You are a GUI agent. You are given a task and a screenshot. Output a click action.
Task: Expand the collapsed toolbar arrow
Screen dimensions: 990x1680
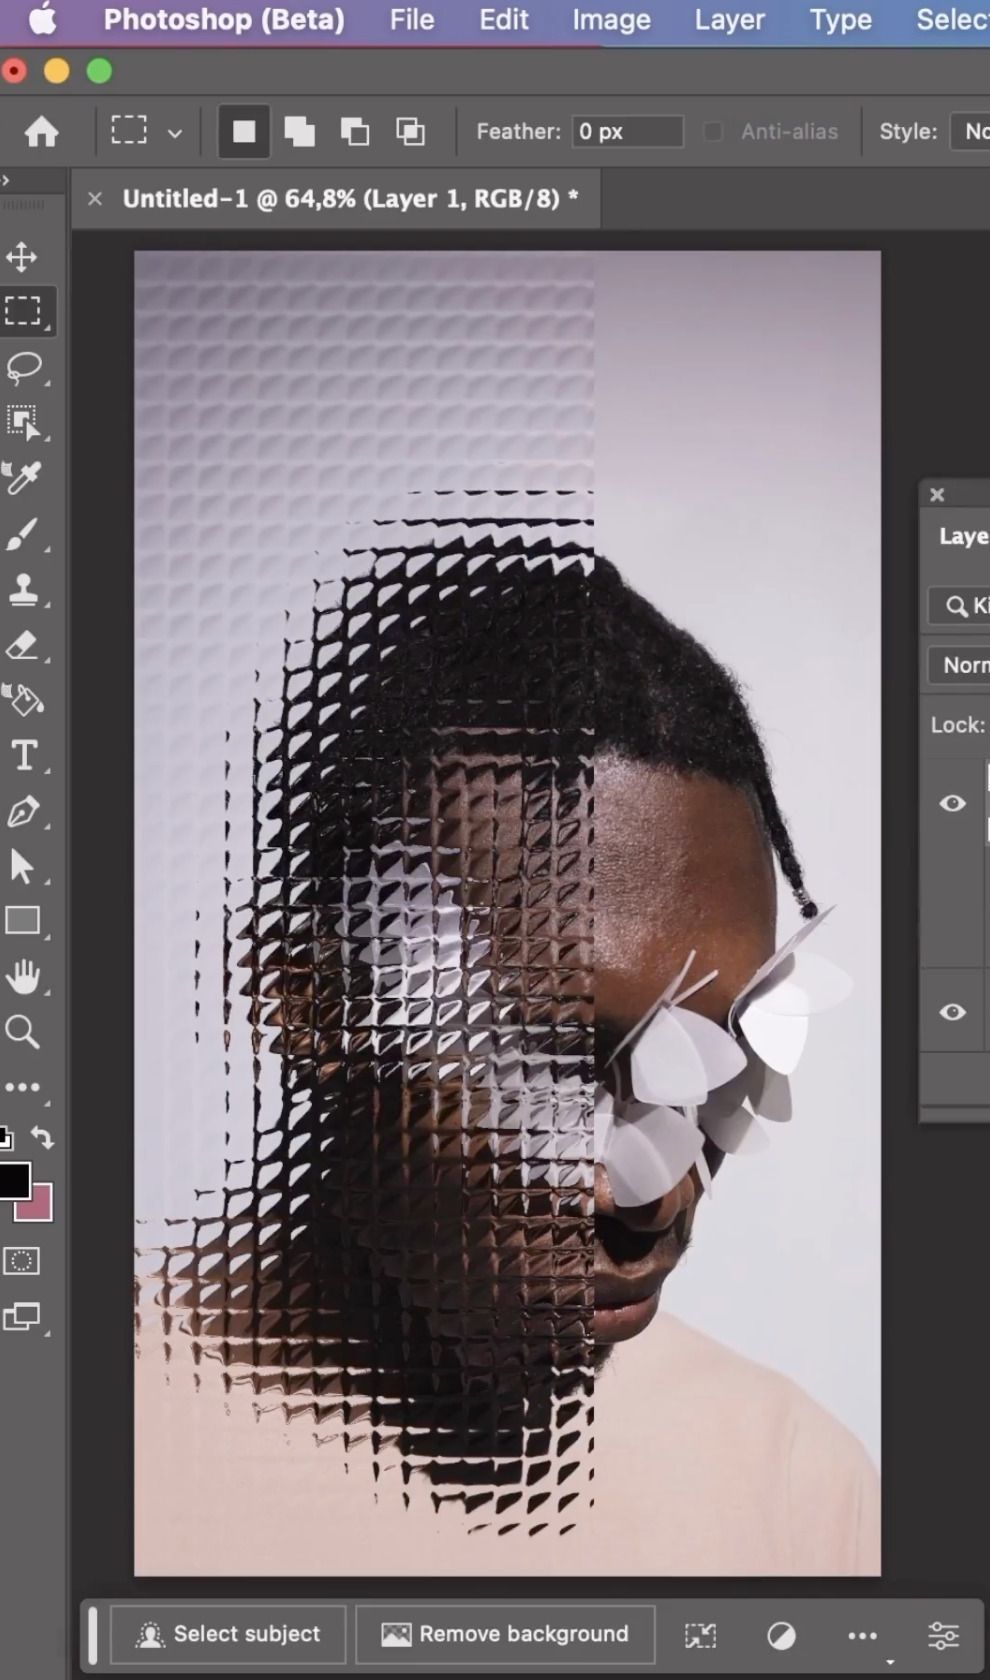tap(5, 181)
